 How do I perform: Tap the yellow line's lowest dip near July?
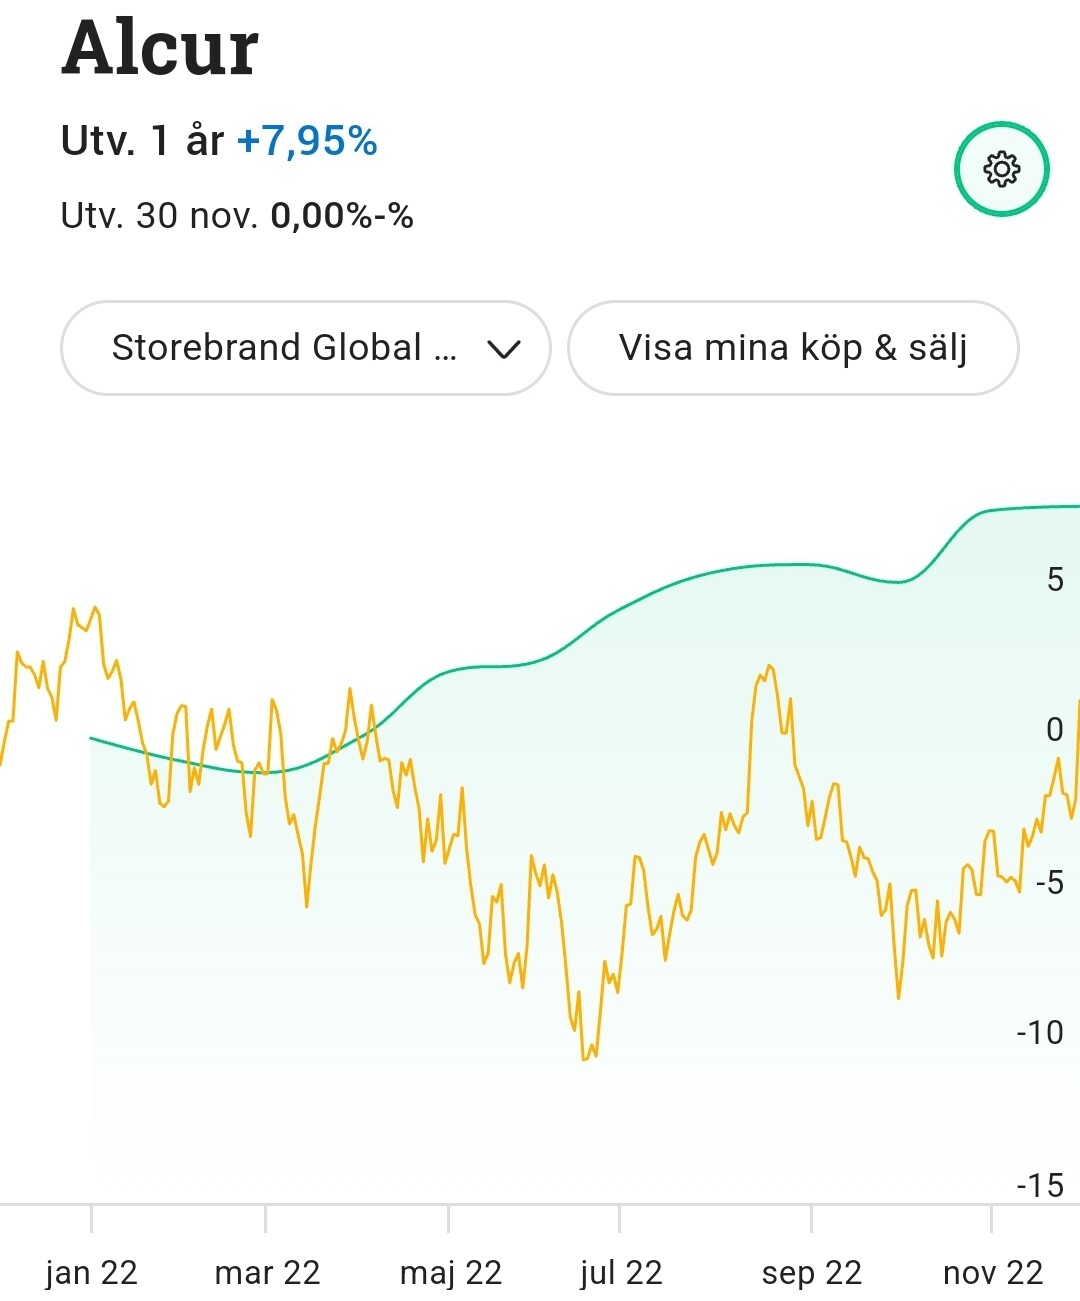585,1058
